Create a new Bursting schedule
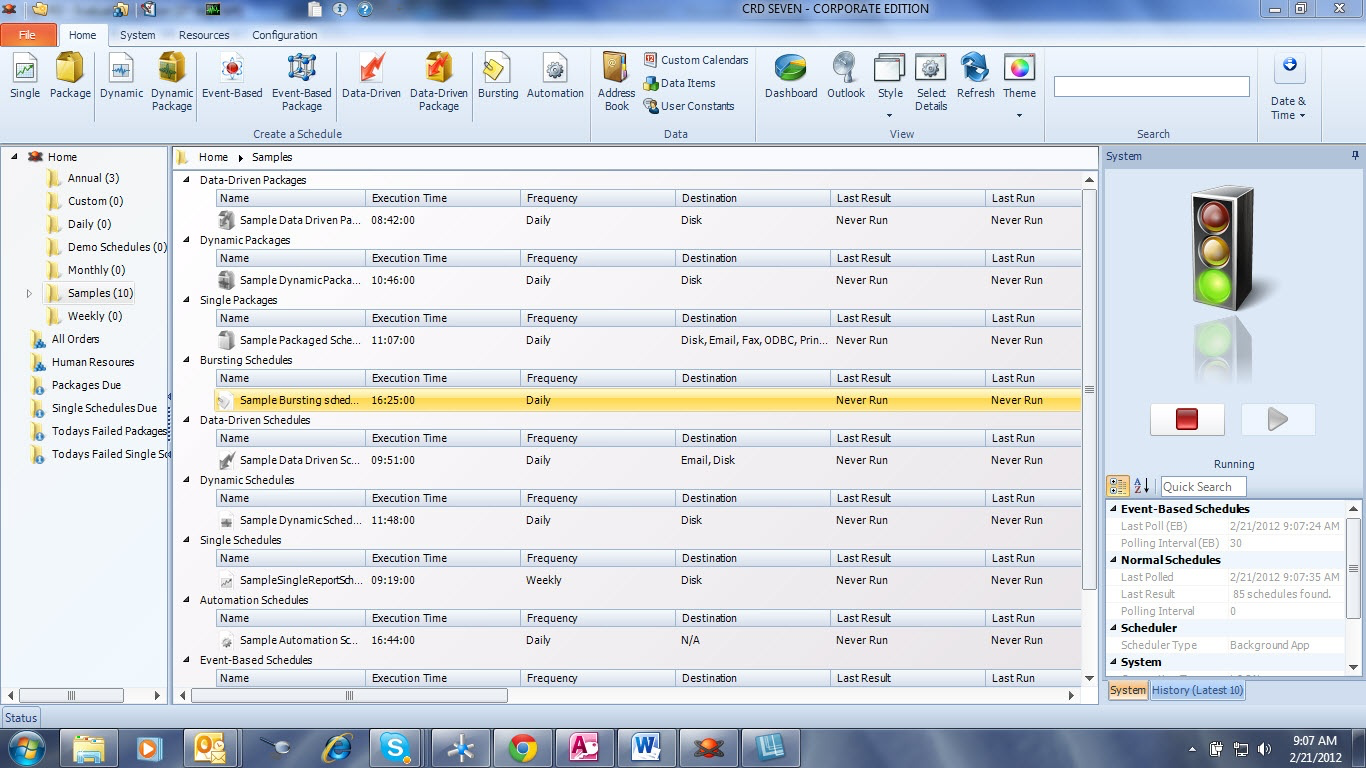The image size is (1366, 768). (x=497, y=80)
